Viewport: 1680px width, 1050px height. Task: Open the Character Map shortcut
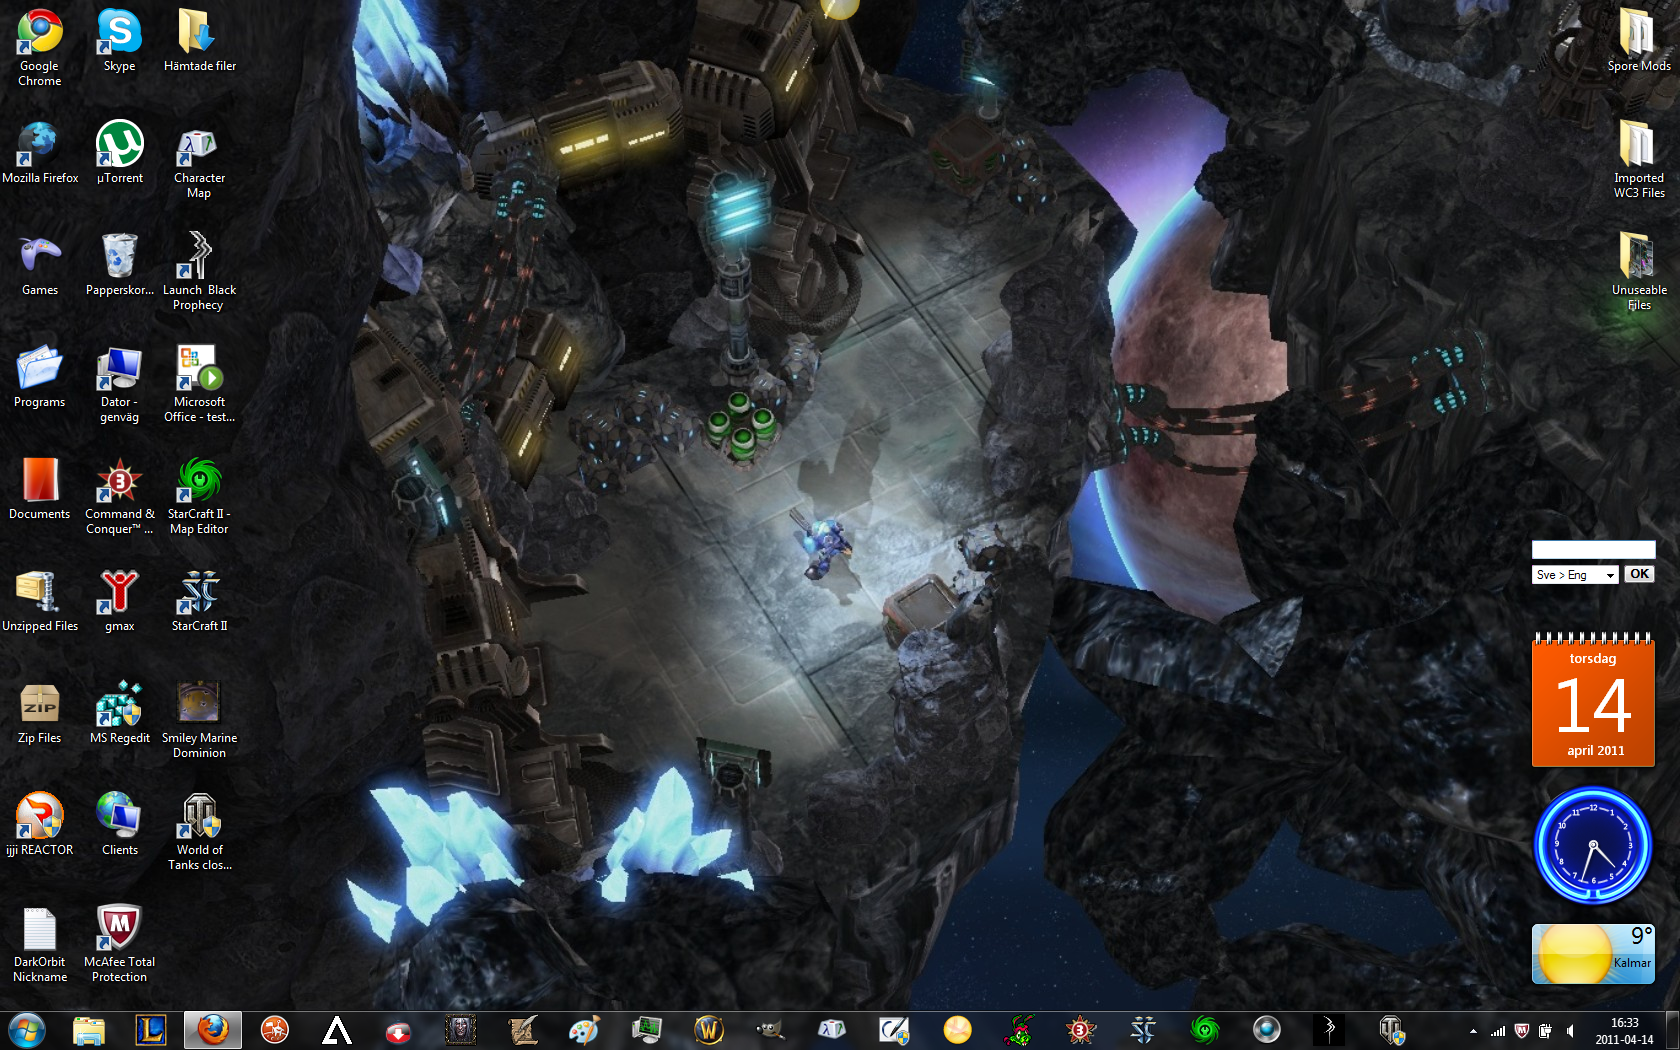199,160
